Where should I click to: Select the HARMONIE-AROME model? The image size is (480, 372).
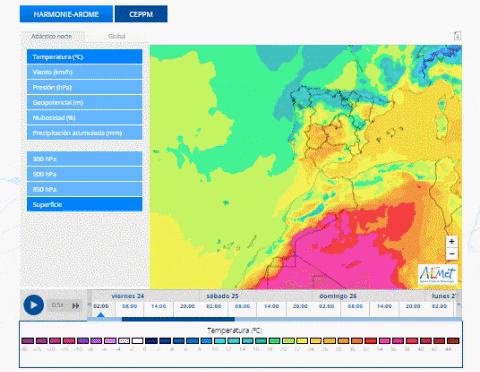point(66,14)
